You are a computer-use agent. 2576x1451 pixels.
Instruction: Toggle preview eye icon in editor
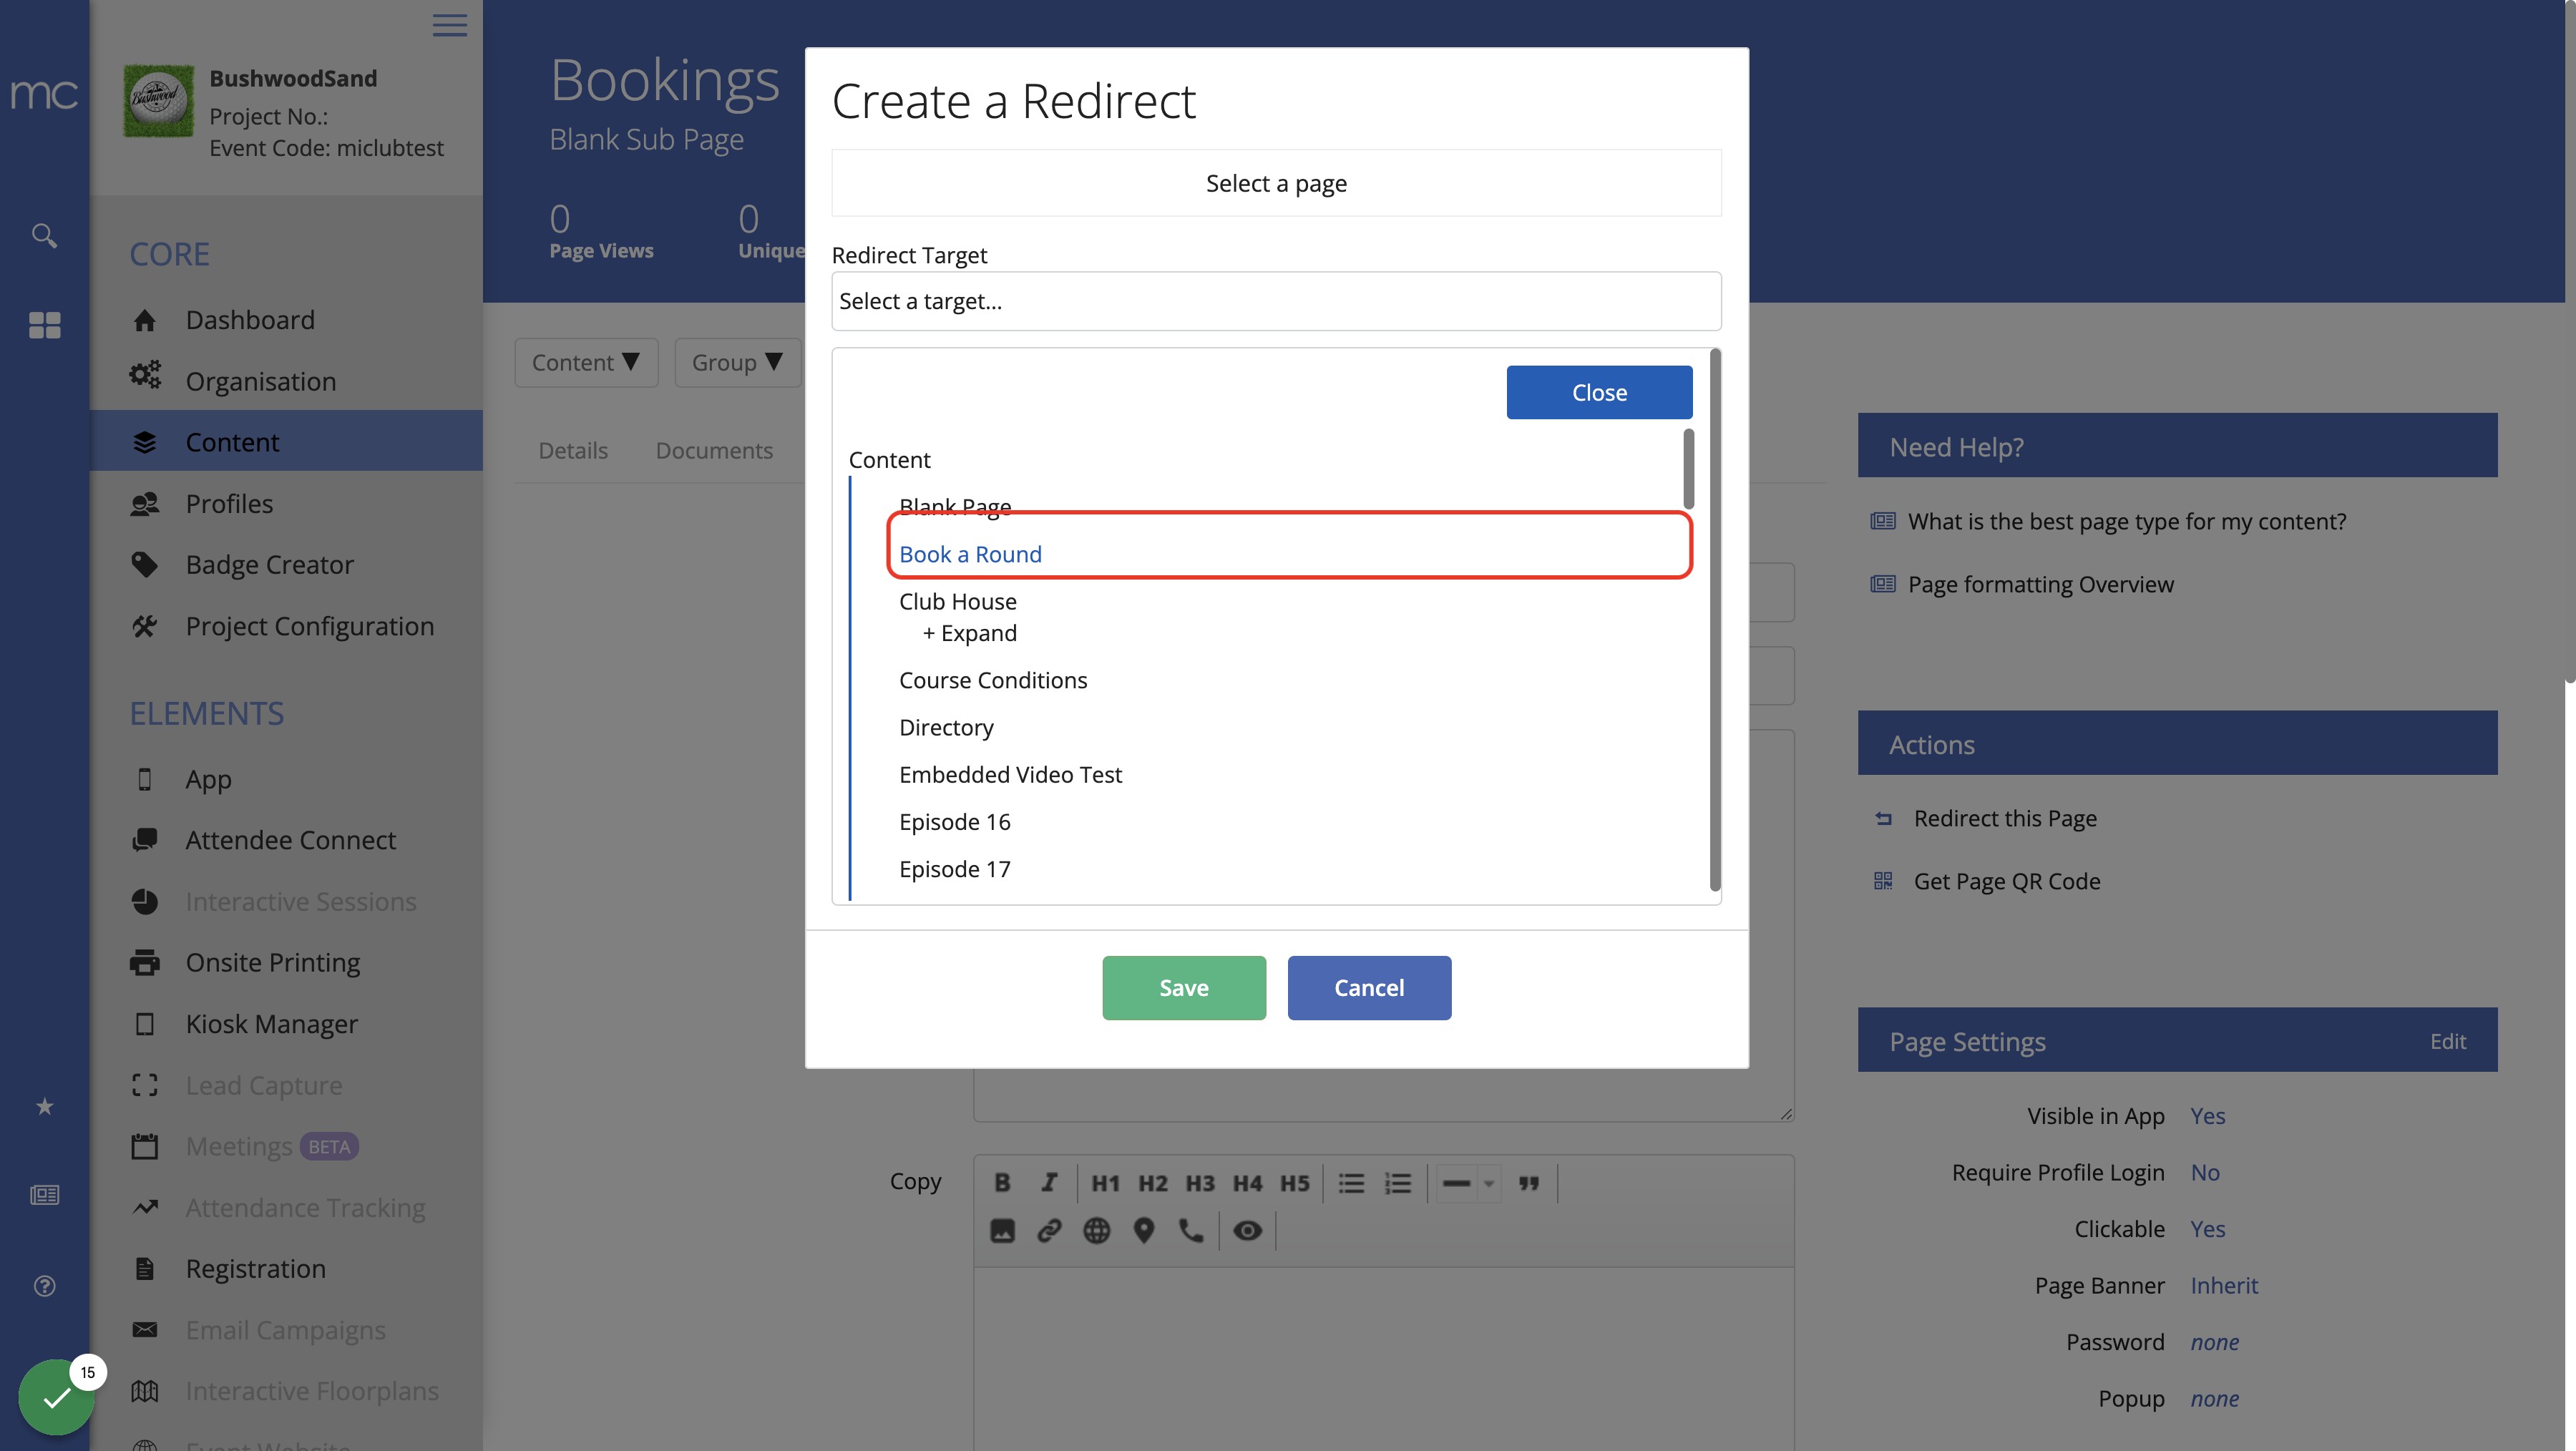(x=1247, y=1231)
